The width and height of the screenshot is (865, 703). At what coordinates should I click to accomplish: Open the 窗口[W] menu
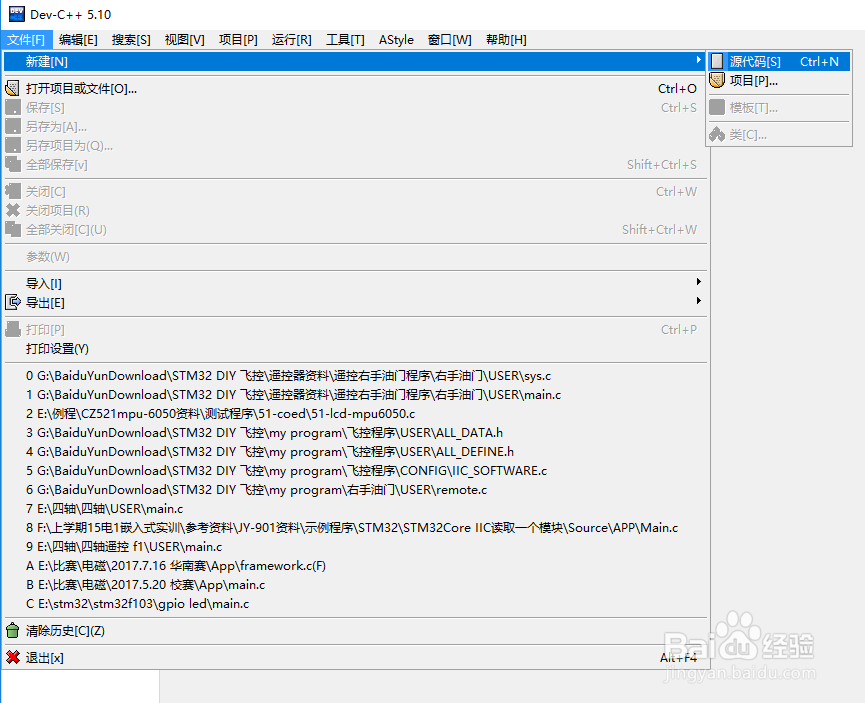tap(450, 40)
